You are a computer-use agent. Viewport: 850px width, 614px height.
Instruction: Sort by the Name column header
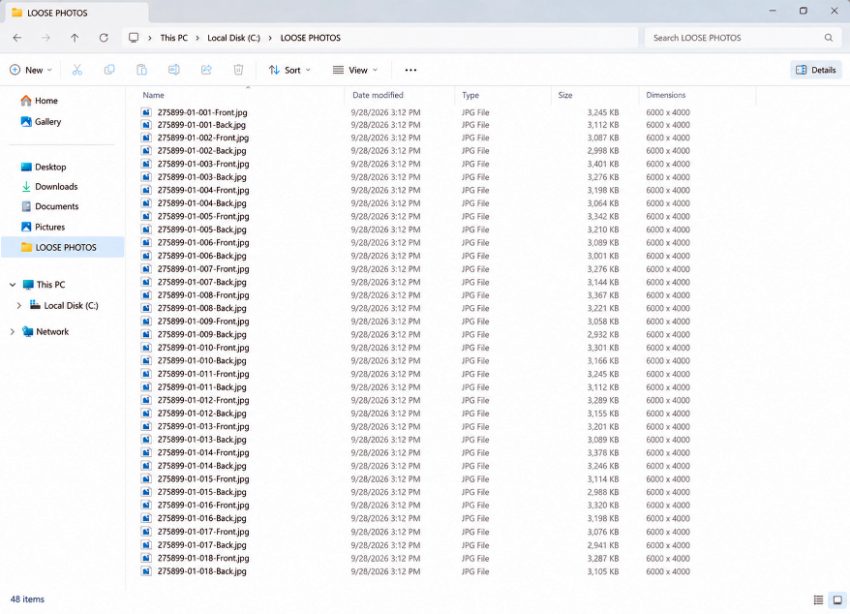(x=153, y=95)
